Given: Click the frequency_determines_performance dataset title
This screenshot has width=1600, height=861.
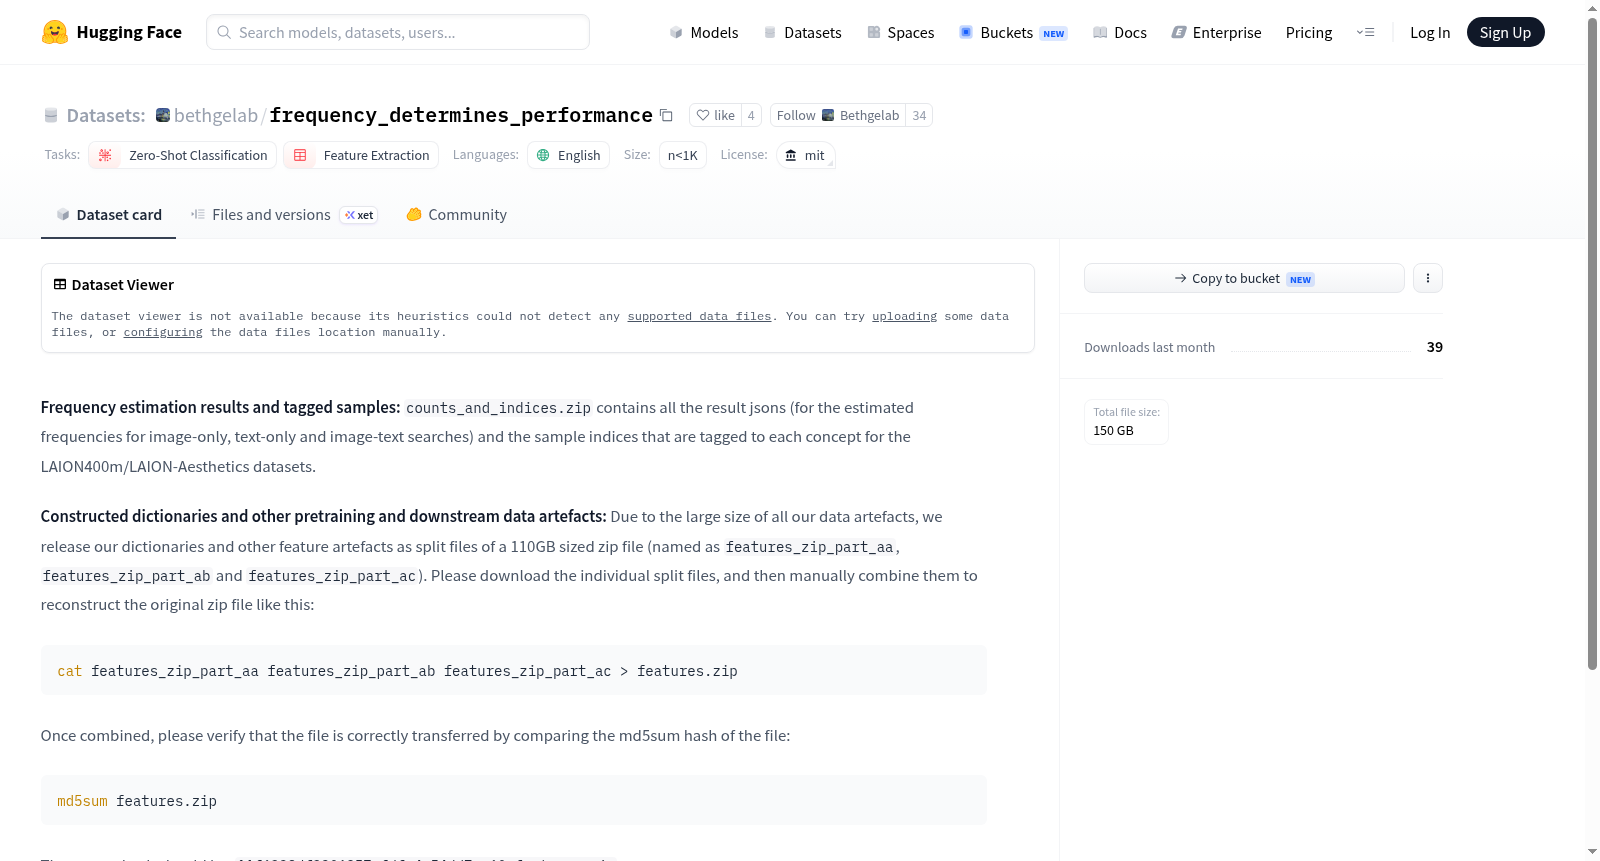Looking at the screenshot, I should coord(461,115).
